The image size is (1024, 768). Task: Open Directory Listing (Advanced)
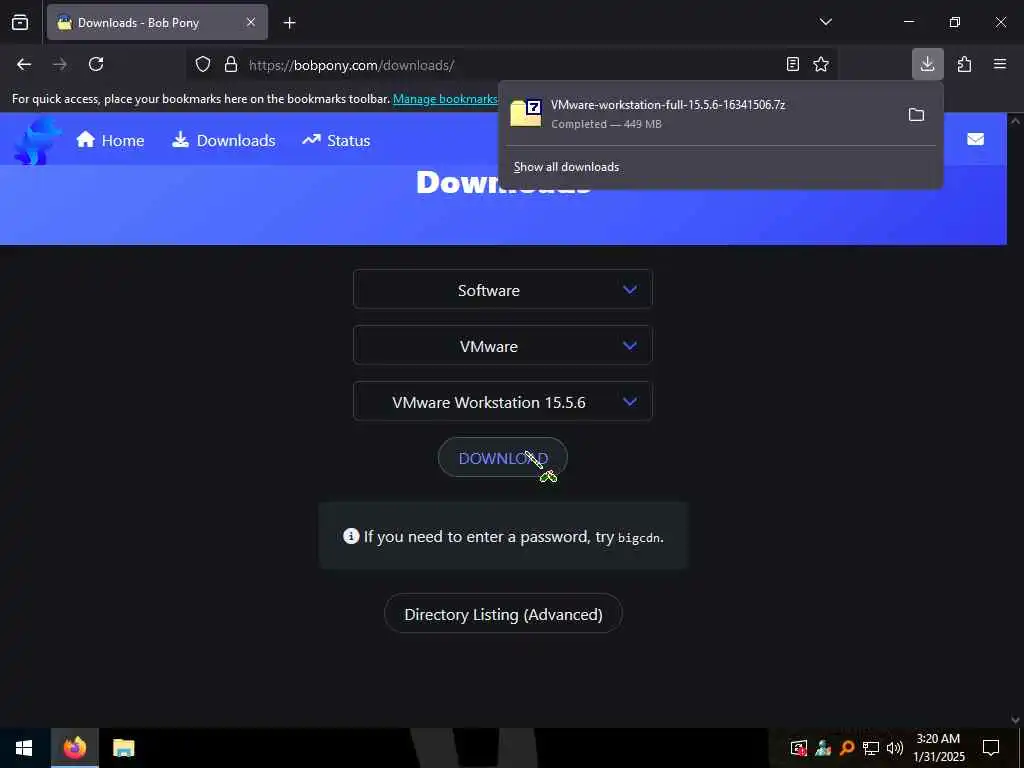503,614
